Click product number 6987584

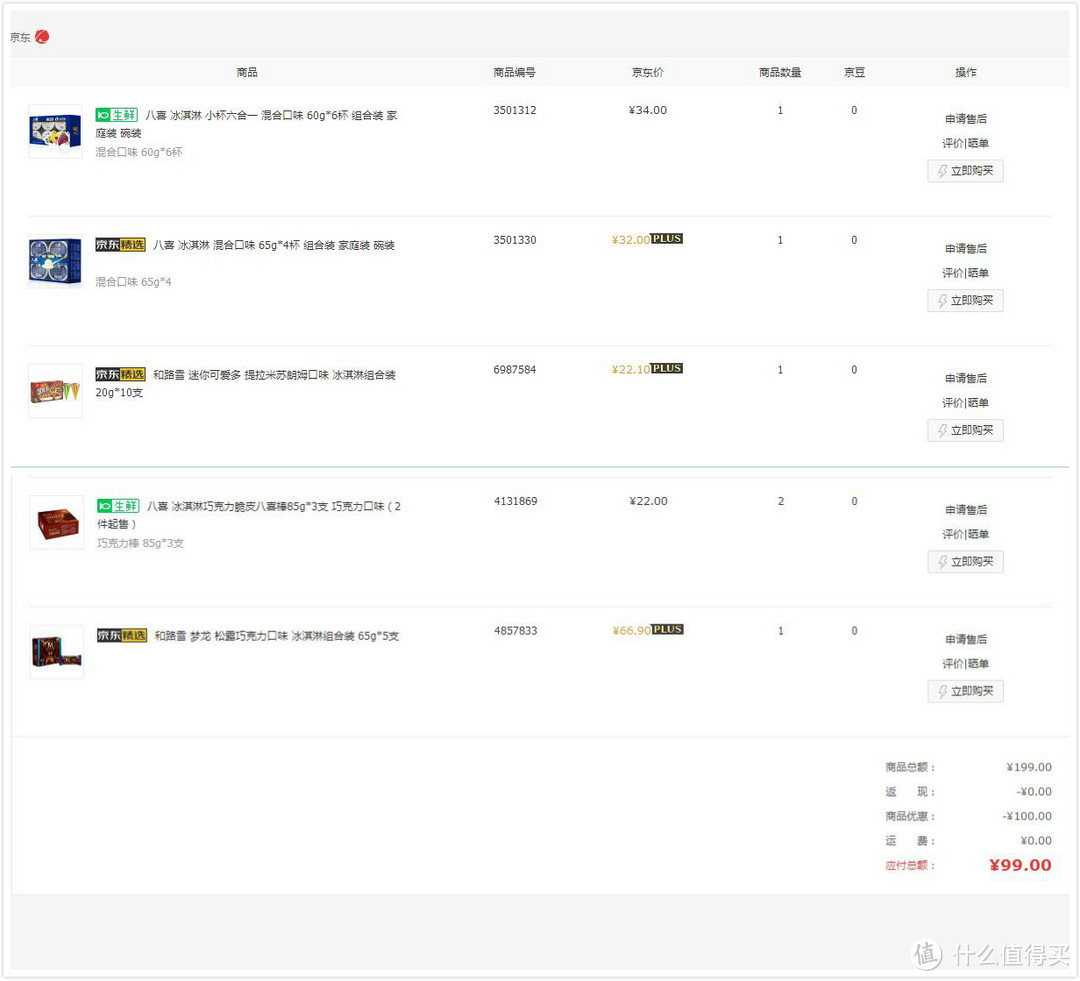[515, 369]
